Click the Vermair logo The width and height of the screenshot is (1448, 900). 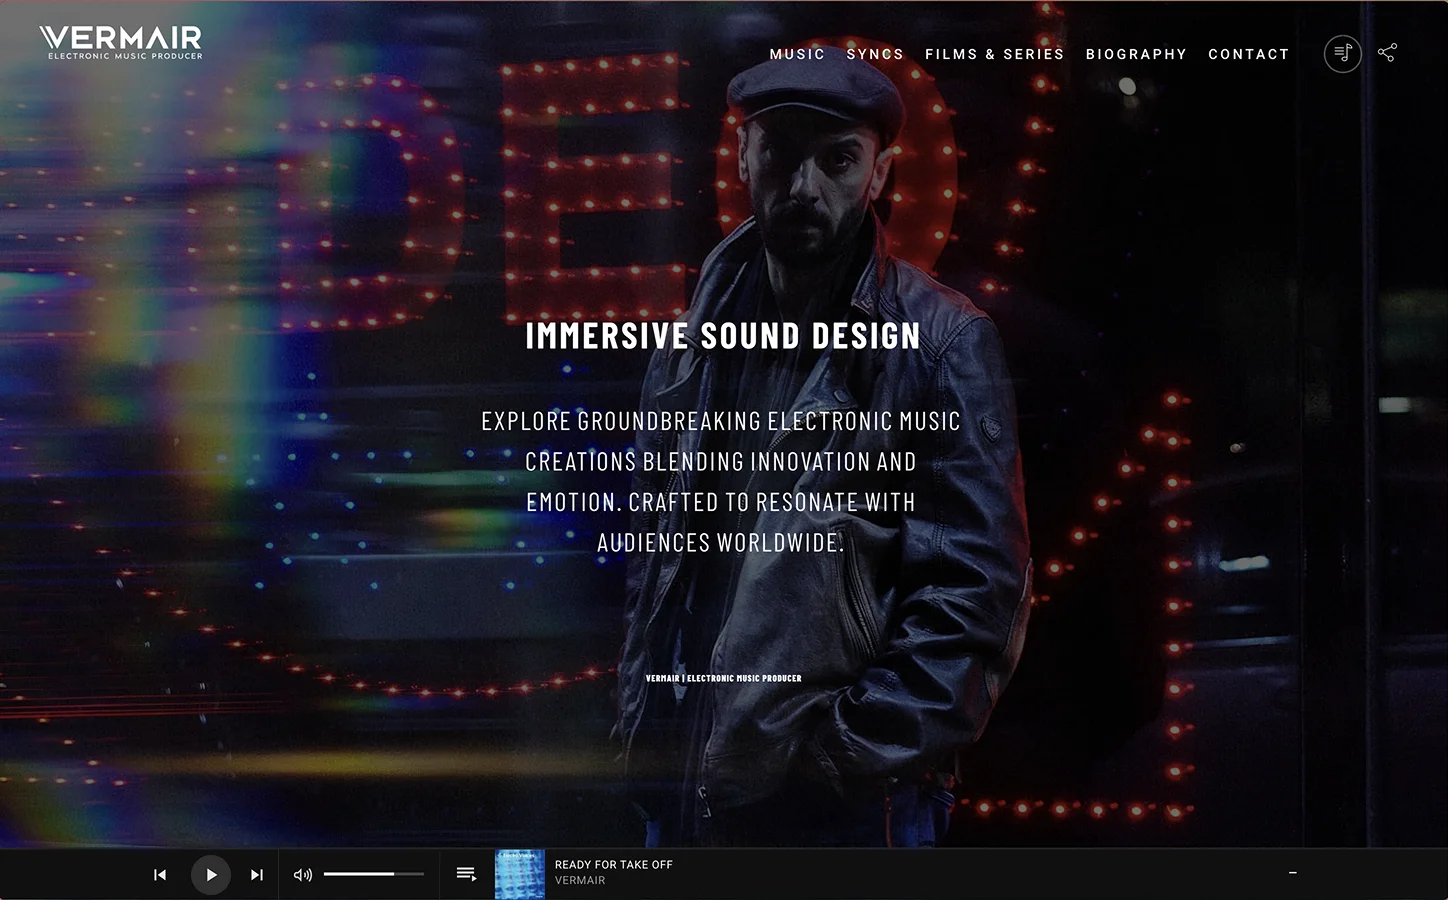click(121, 42)
